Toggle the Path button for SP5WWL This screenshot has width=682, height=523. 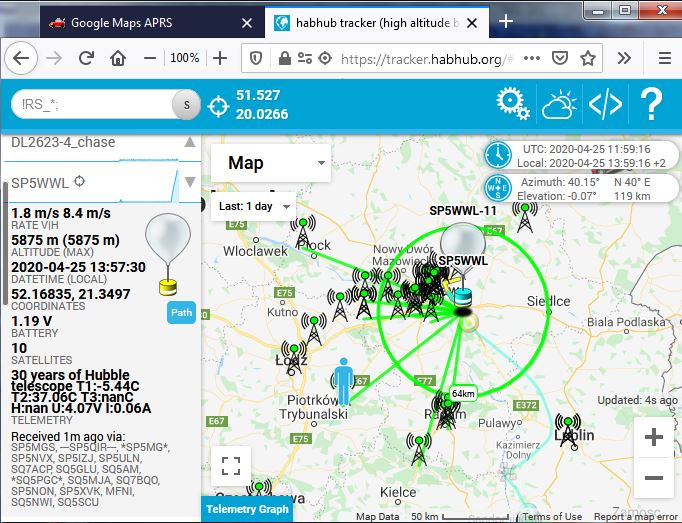click(181, 312)
